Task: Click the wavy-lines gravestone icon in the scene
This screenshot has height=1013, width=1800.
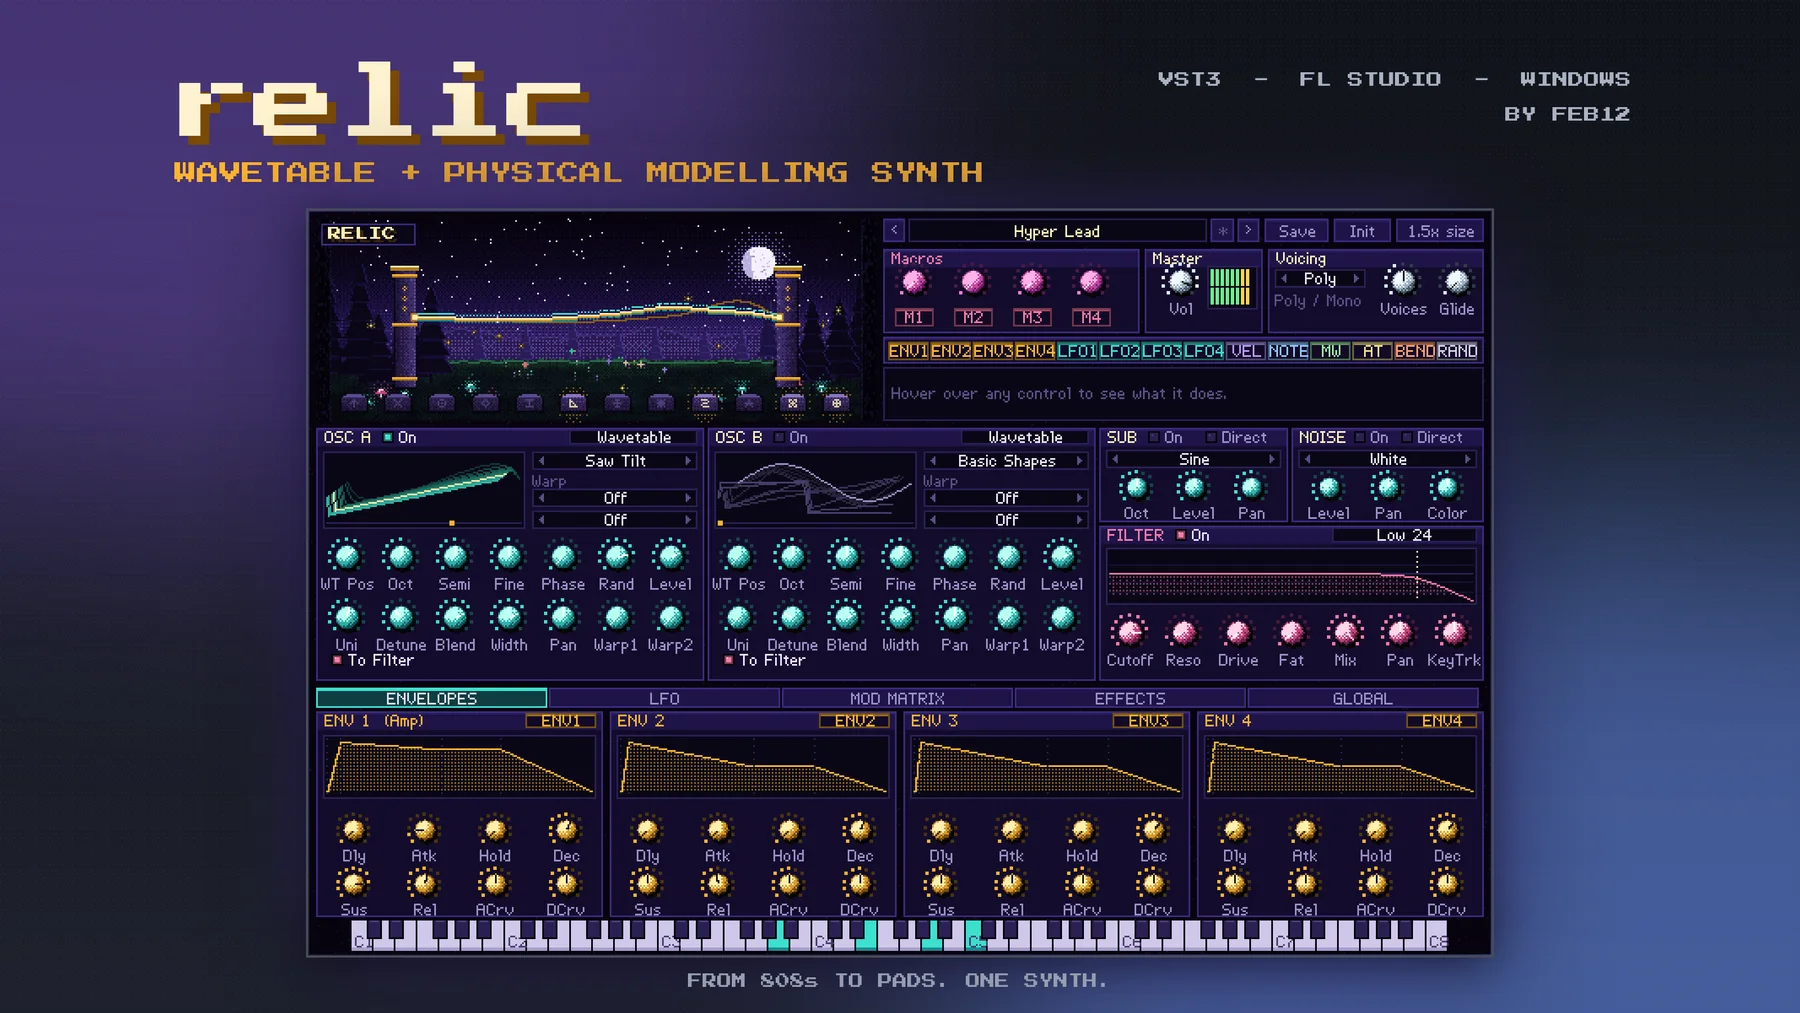Action: pos(705,403)
